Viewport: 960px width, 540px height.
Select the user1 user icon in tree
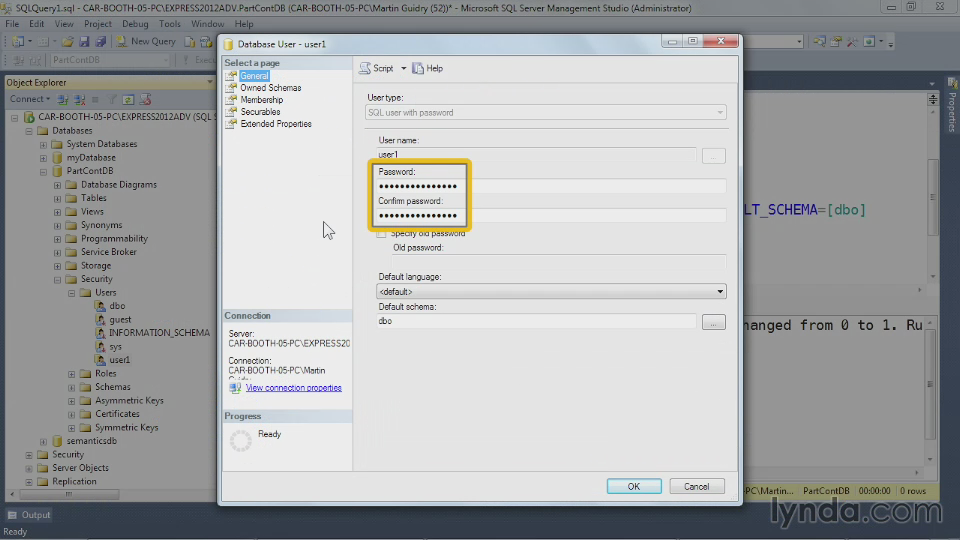100,359
